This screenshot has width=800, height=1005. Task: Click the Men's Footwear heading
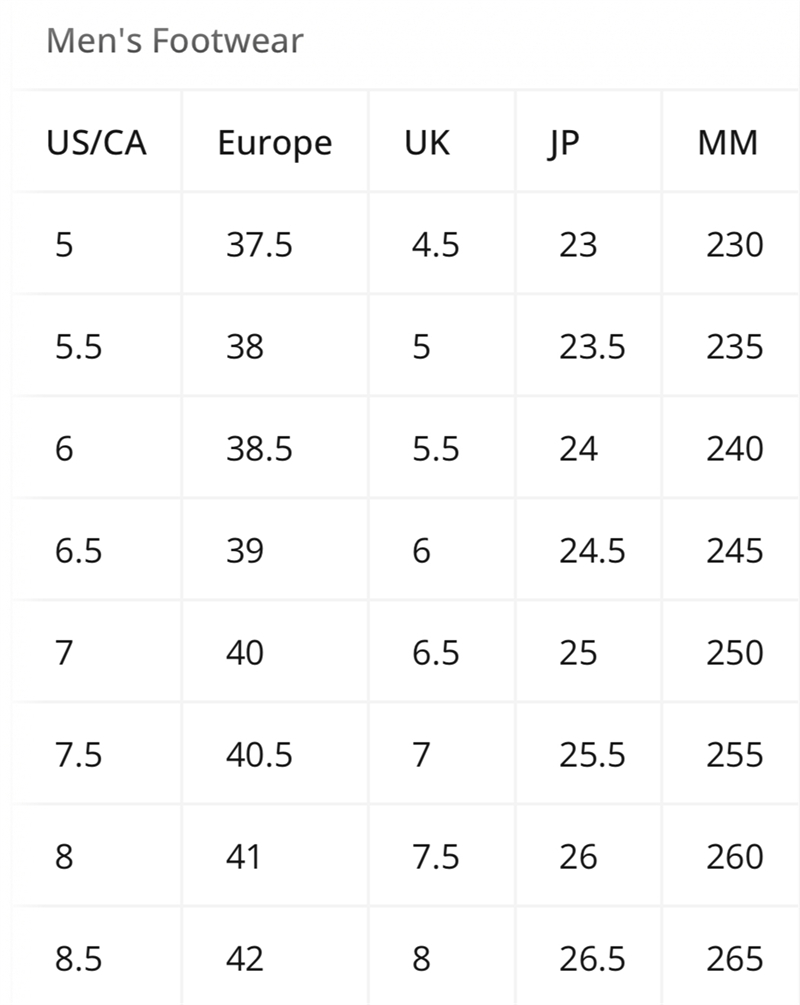click(x=174, y=41)
